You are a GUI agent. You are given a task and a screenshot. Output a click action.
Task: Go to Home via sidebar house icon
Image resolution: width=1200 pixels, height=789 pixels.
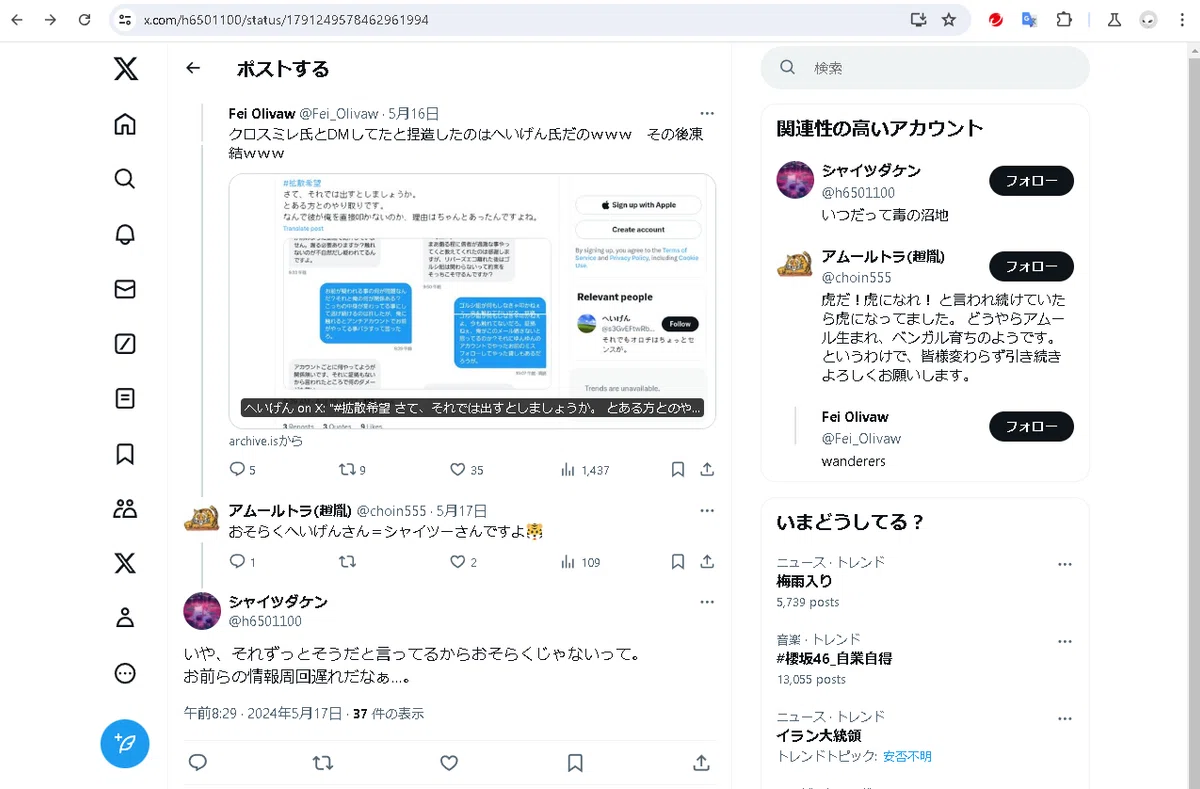125,124
